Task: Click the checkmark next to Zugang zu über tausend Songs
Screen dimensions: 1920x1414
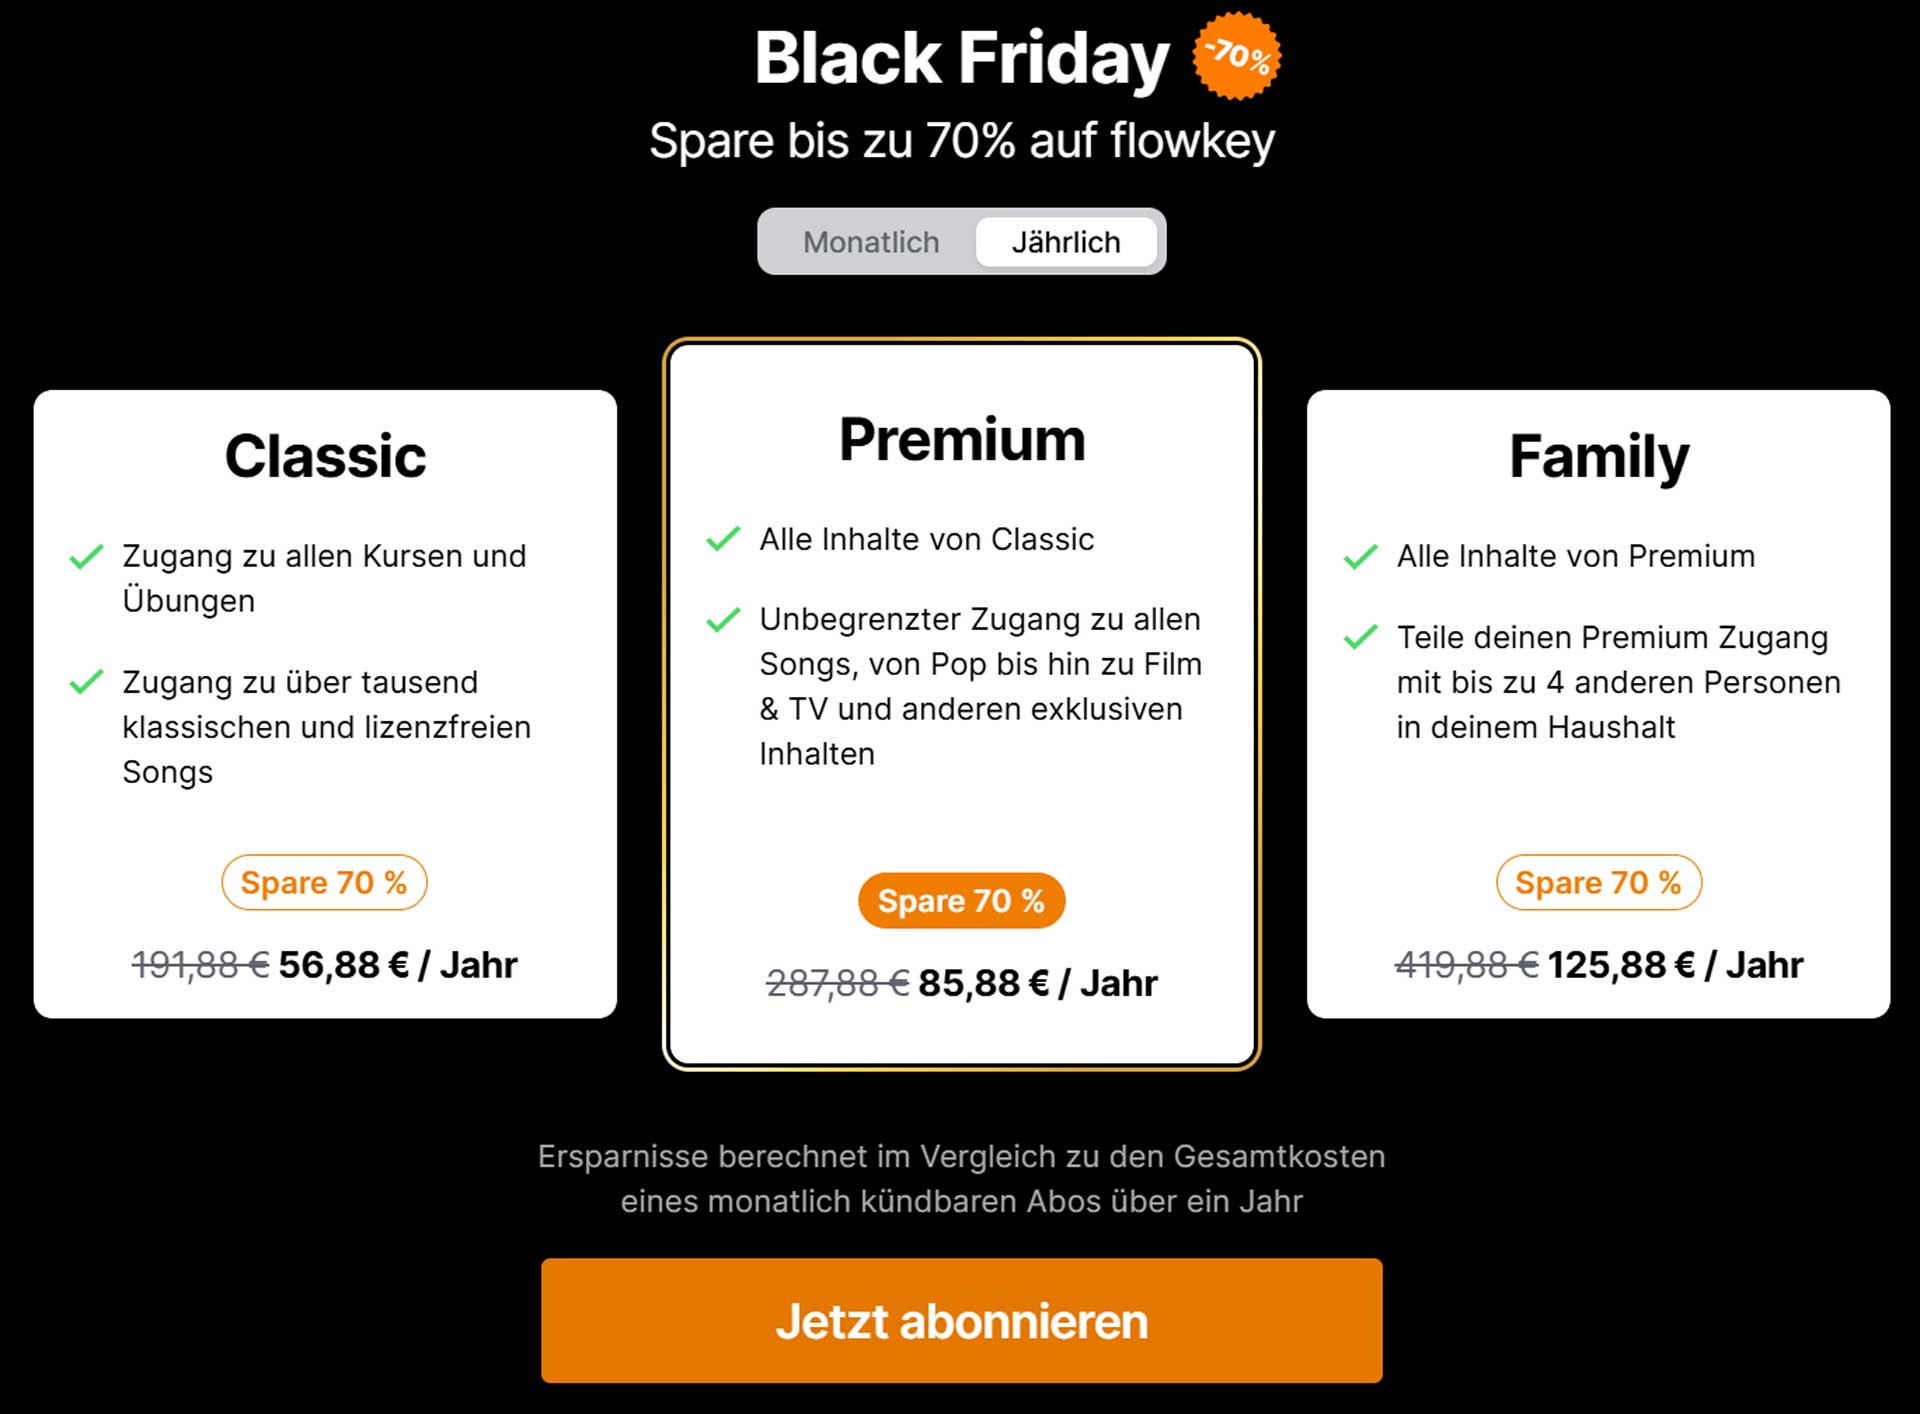Action: 88,683
